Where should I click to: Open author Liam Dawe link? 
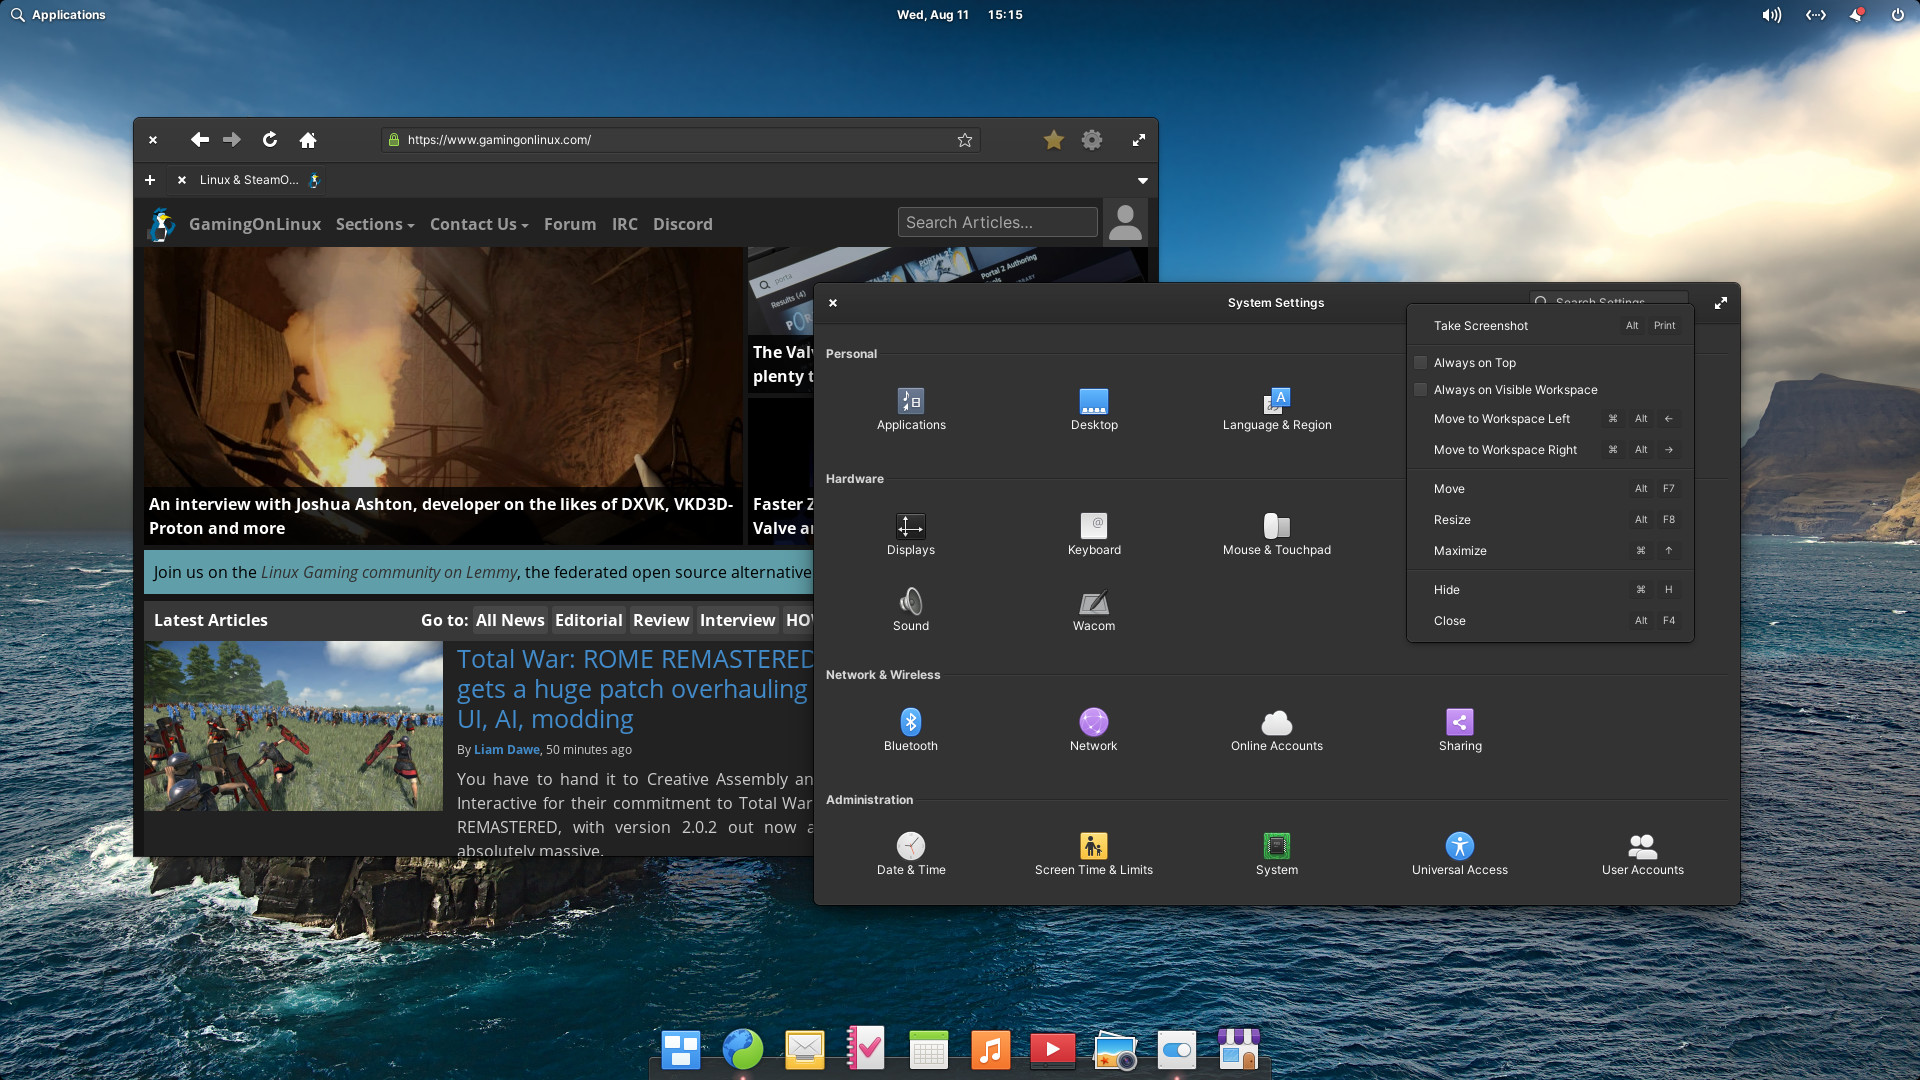[x=506, y=749]
